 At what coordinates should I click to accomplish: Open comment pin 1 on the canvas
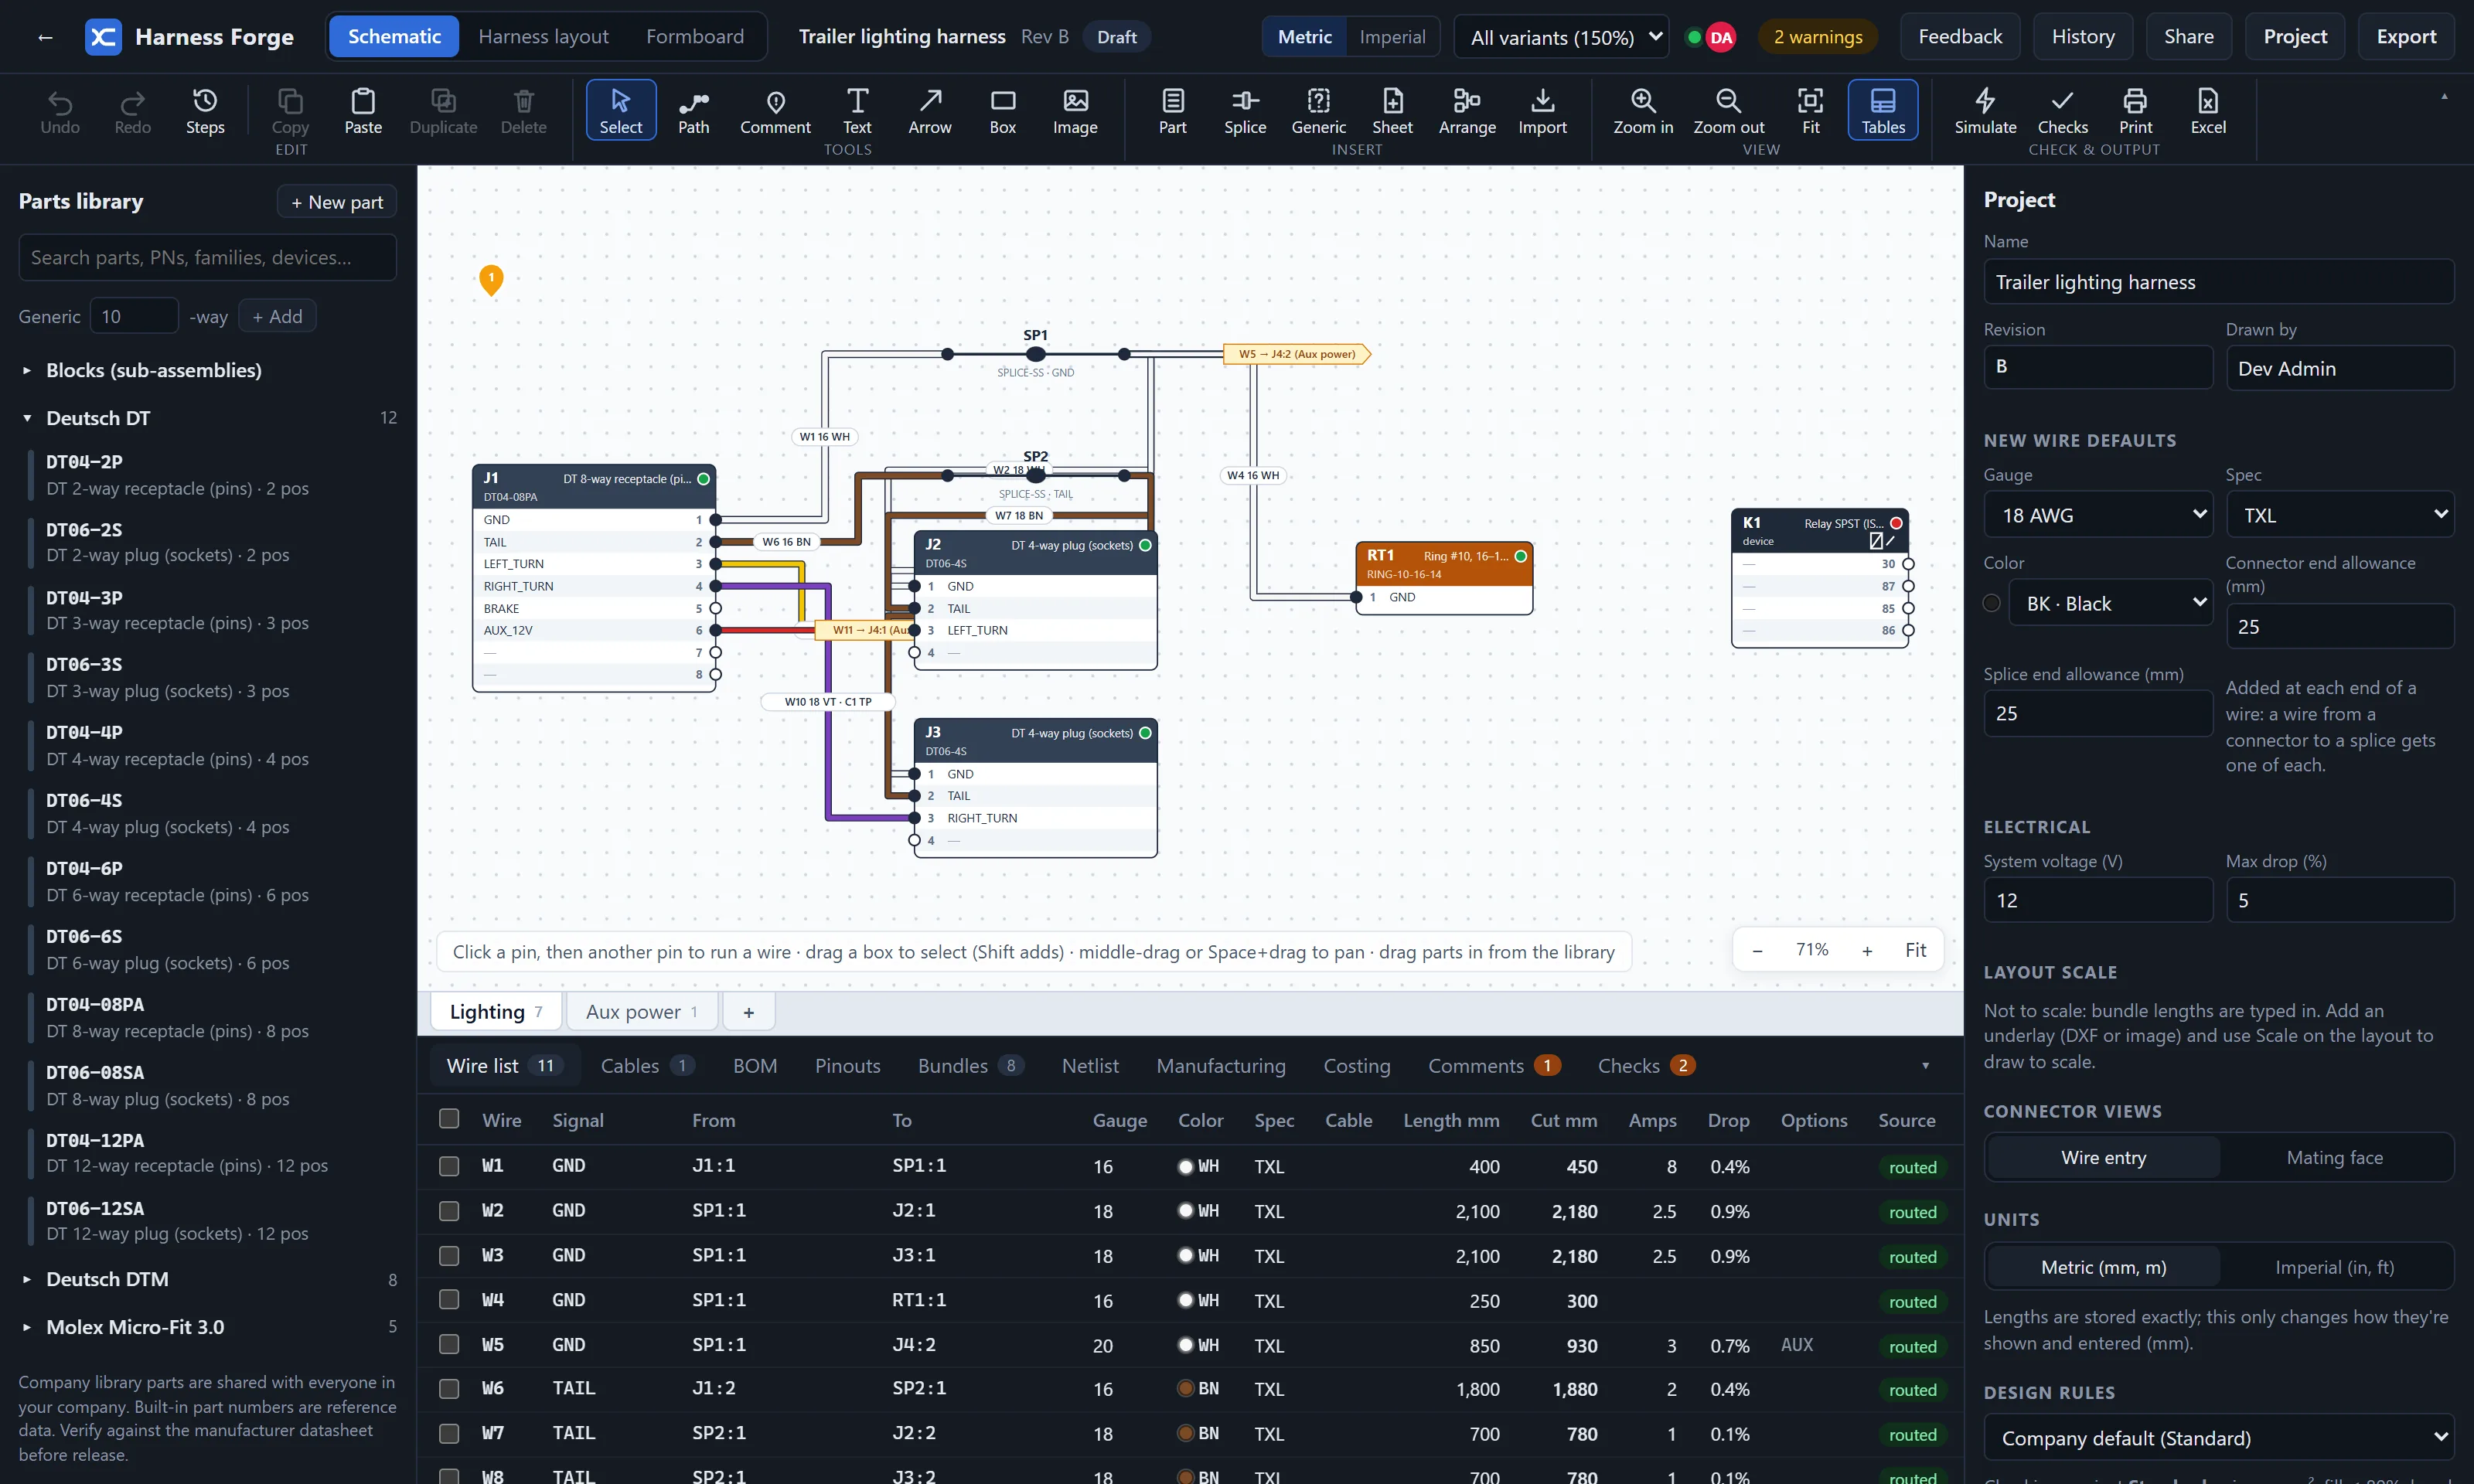pyautogui.click(x=491, y=280)
